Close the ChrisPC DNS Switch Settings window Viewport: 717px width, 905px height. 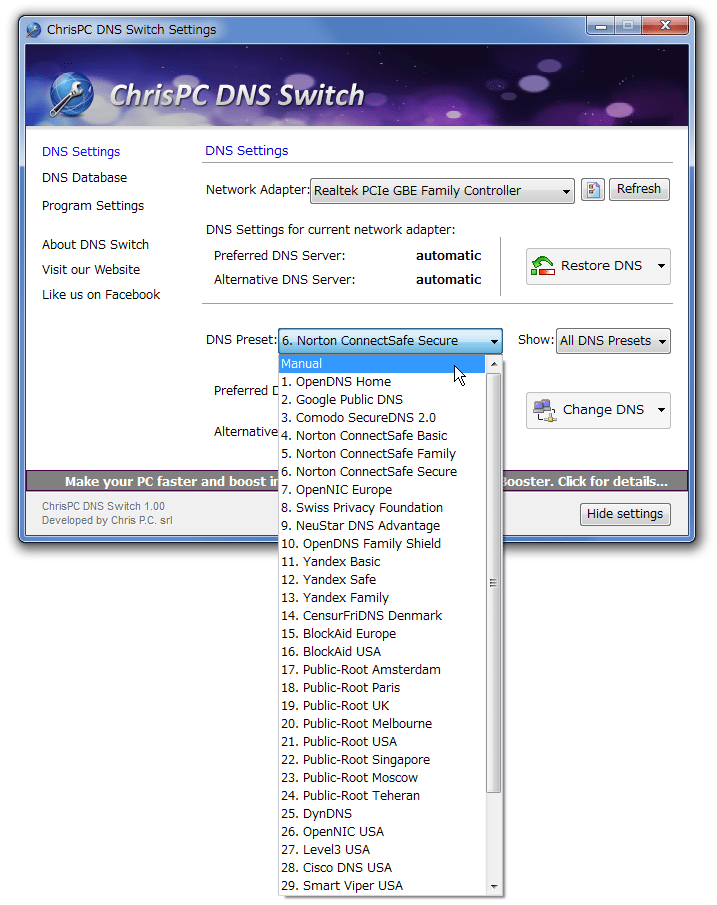pos(665,26)
